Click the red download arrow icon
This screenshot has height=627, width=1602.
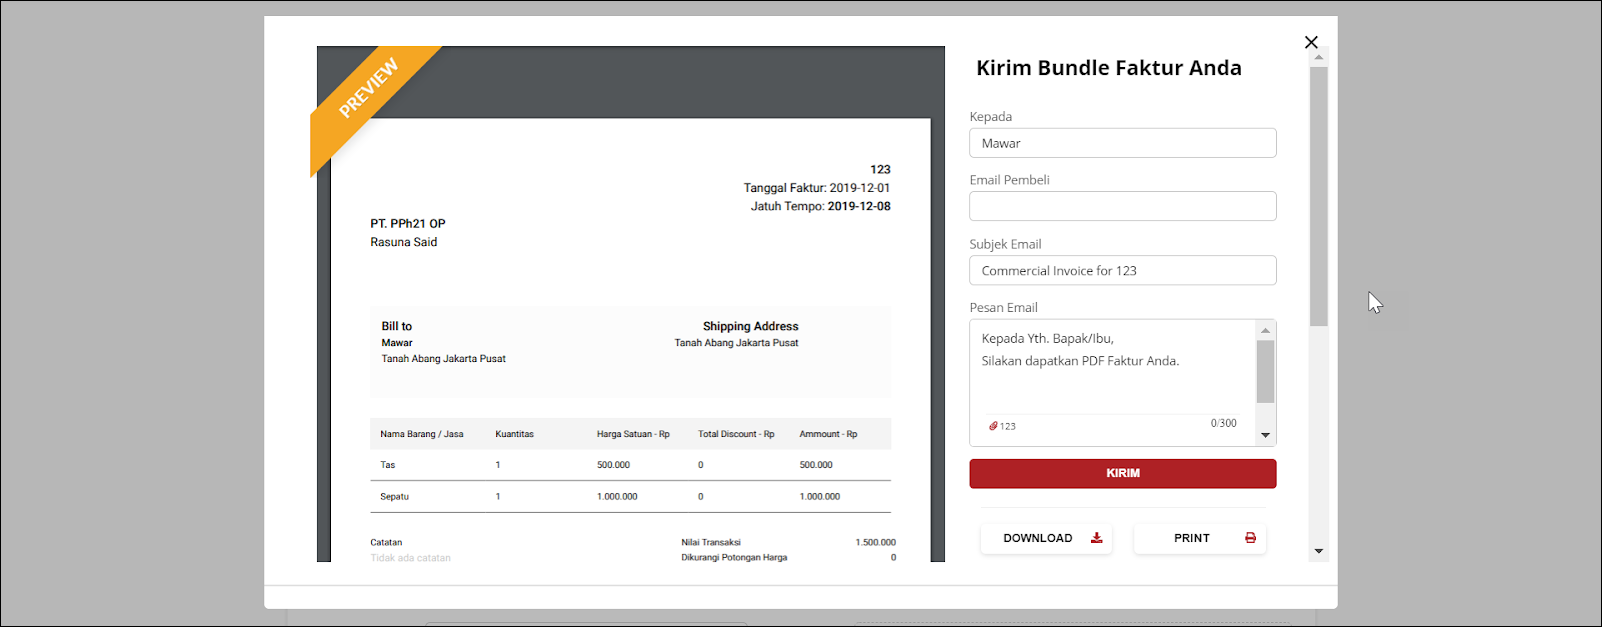click(x=1096, y=538)
